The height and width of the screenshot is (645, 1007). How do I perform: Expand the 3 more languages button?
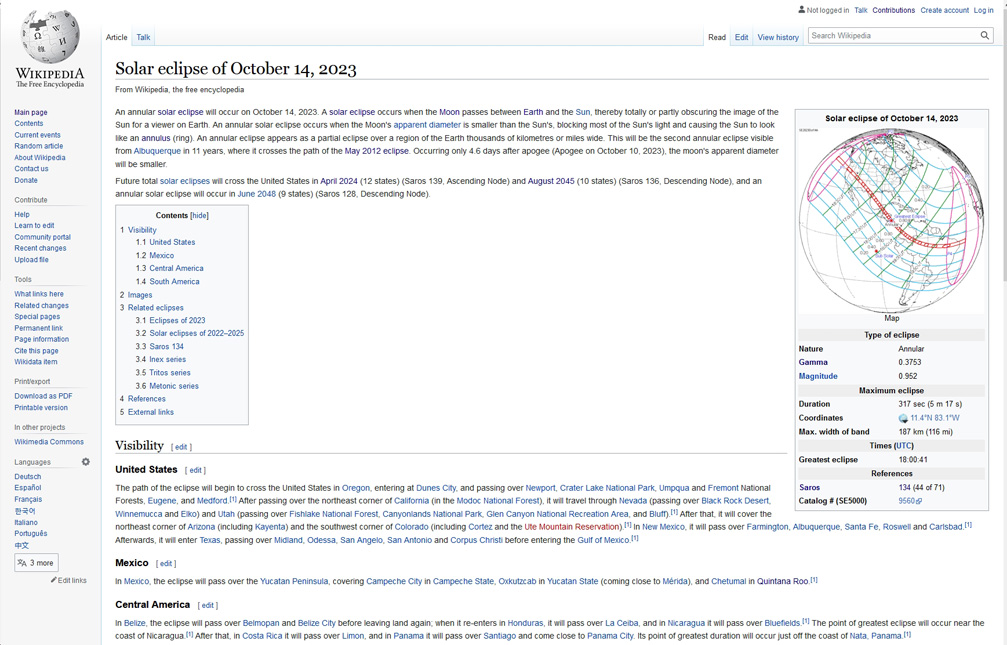tap(36, 563)
